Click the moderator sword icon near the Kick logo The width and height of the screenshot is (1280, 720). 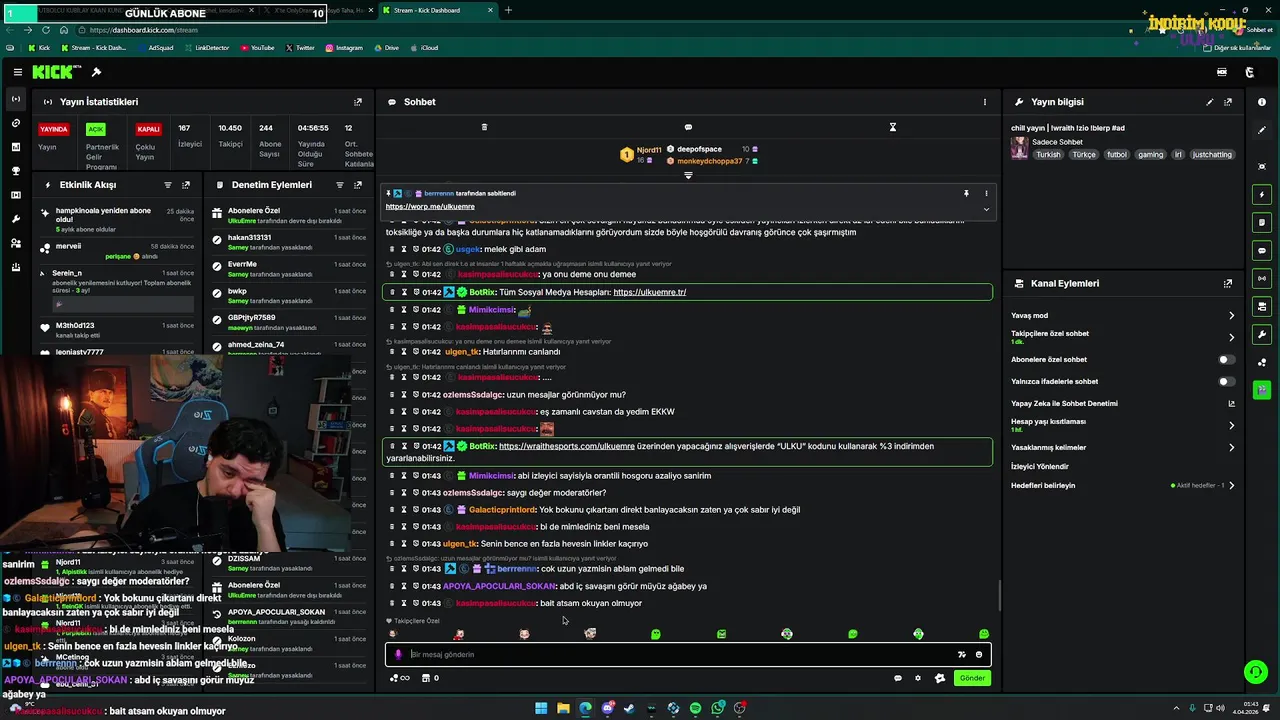pyautogui.click(x=96, y=72)
